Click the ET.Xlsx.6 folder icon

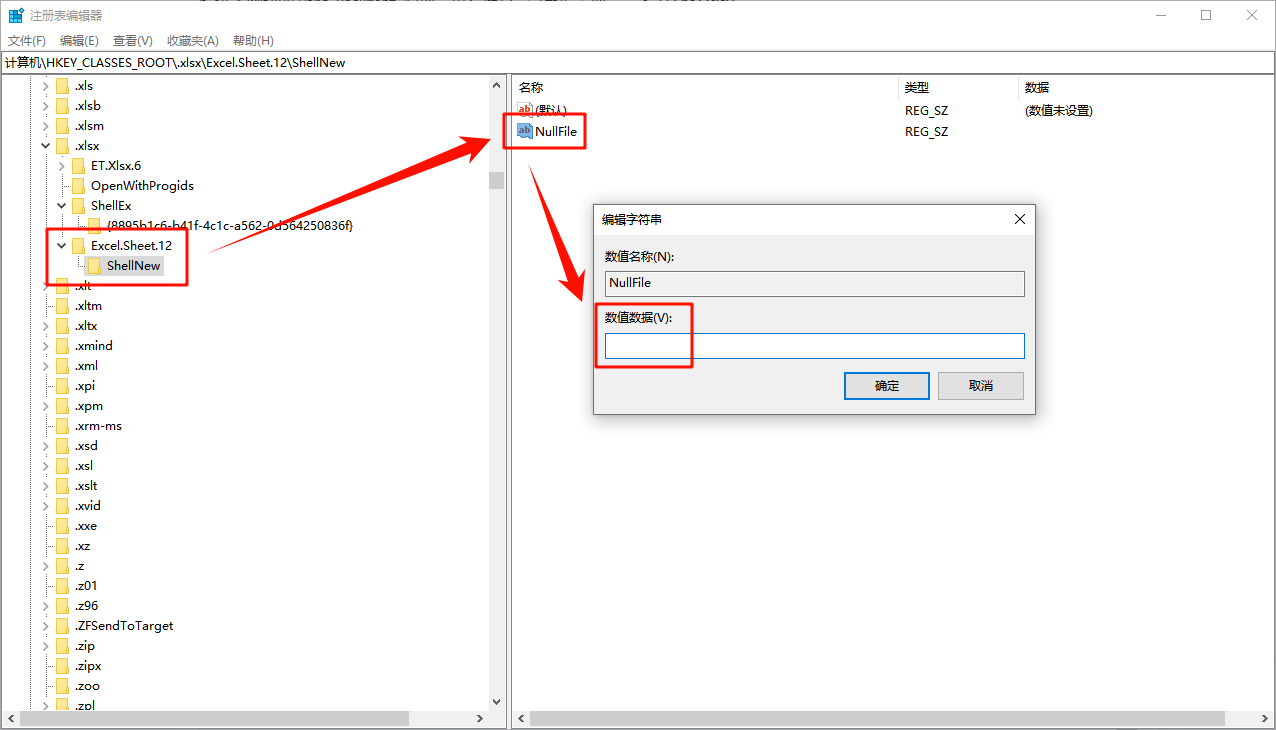[81, 165]
